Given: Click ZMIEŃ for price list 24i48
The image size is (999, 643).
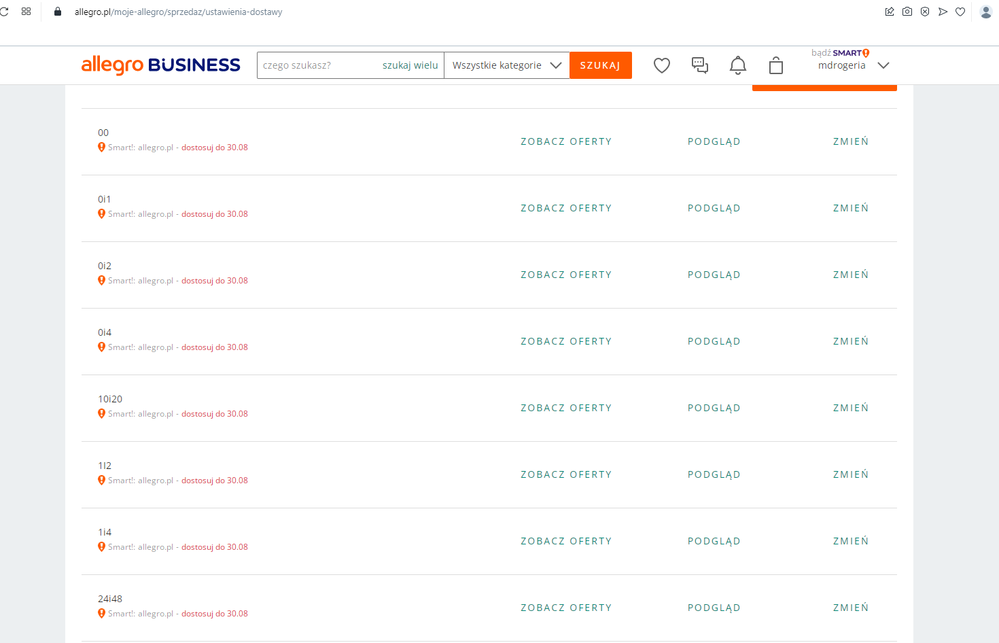Looking at the screenshot, I should 851,607.
